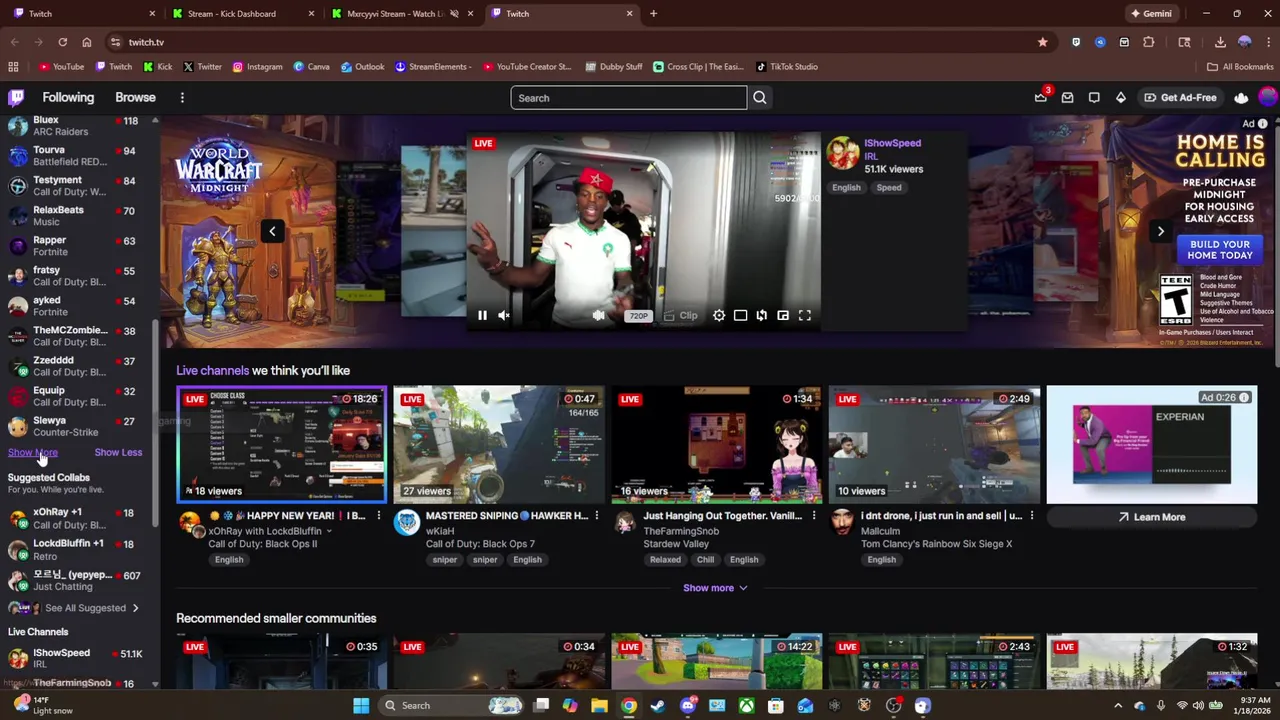Unmute the featured stream audio
Screen dimensions: 1280x720
(x=504, y=315)
